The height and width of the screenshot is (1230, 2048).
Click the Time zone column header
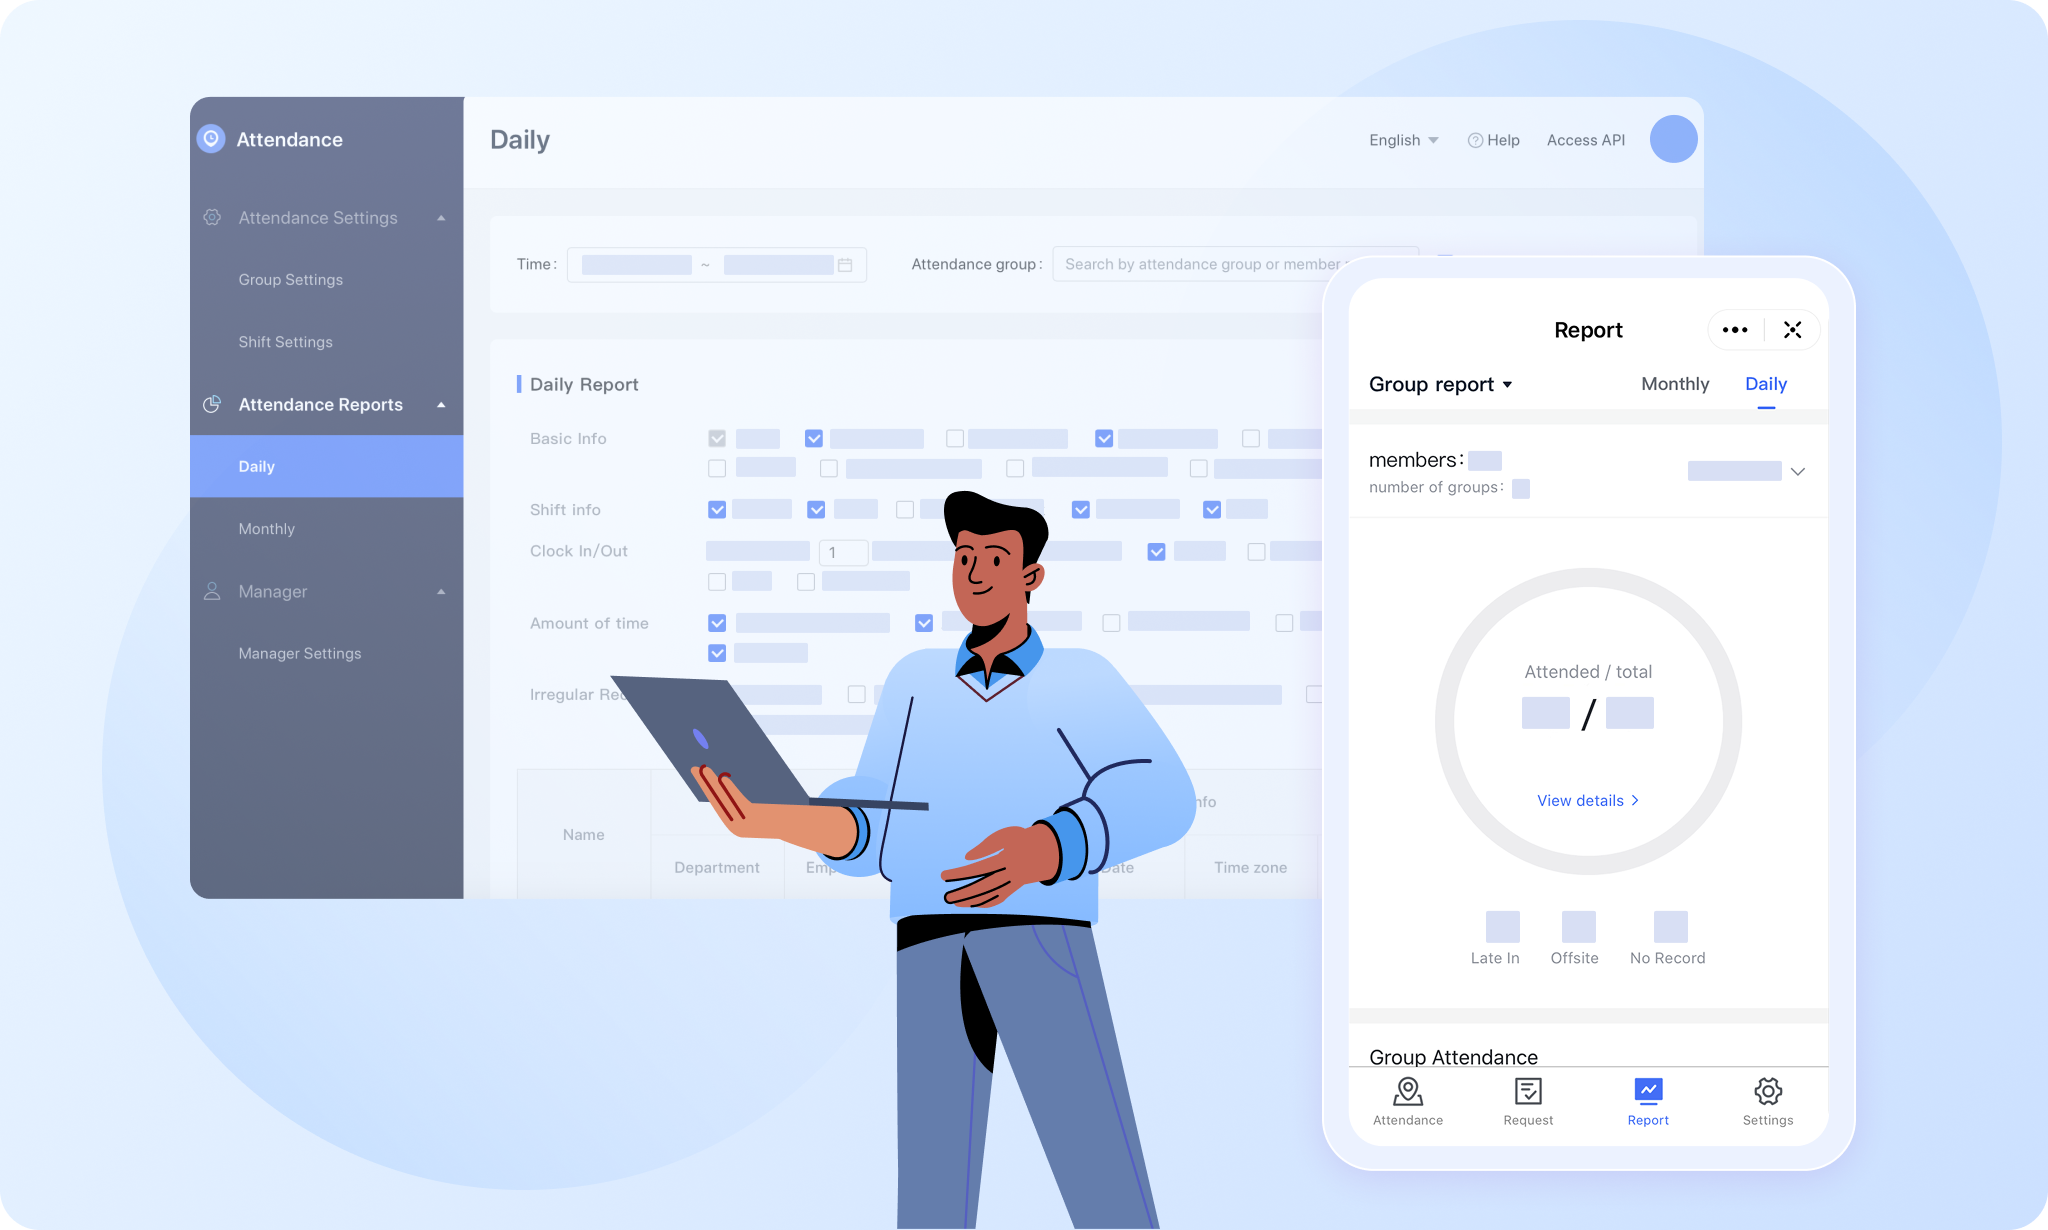click(x=1250, y=868)
